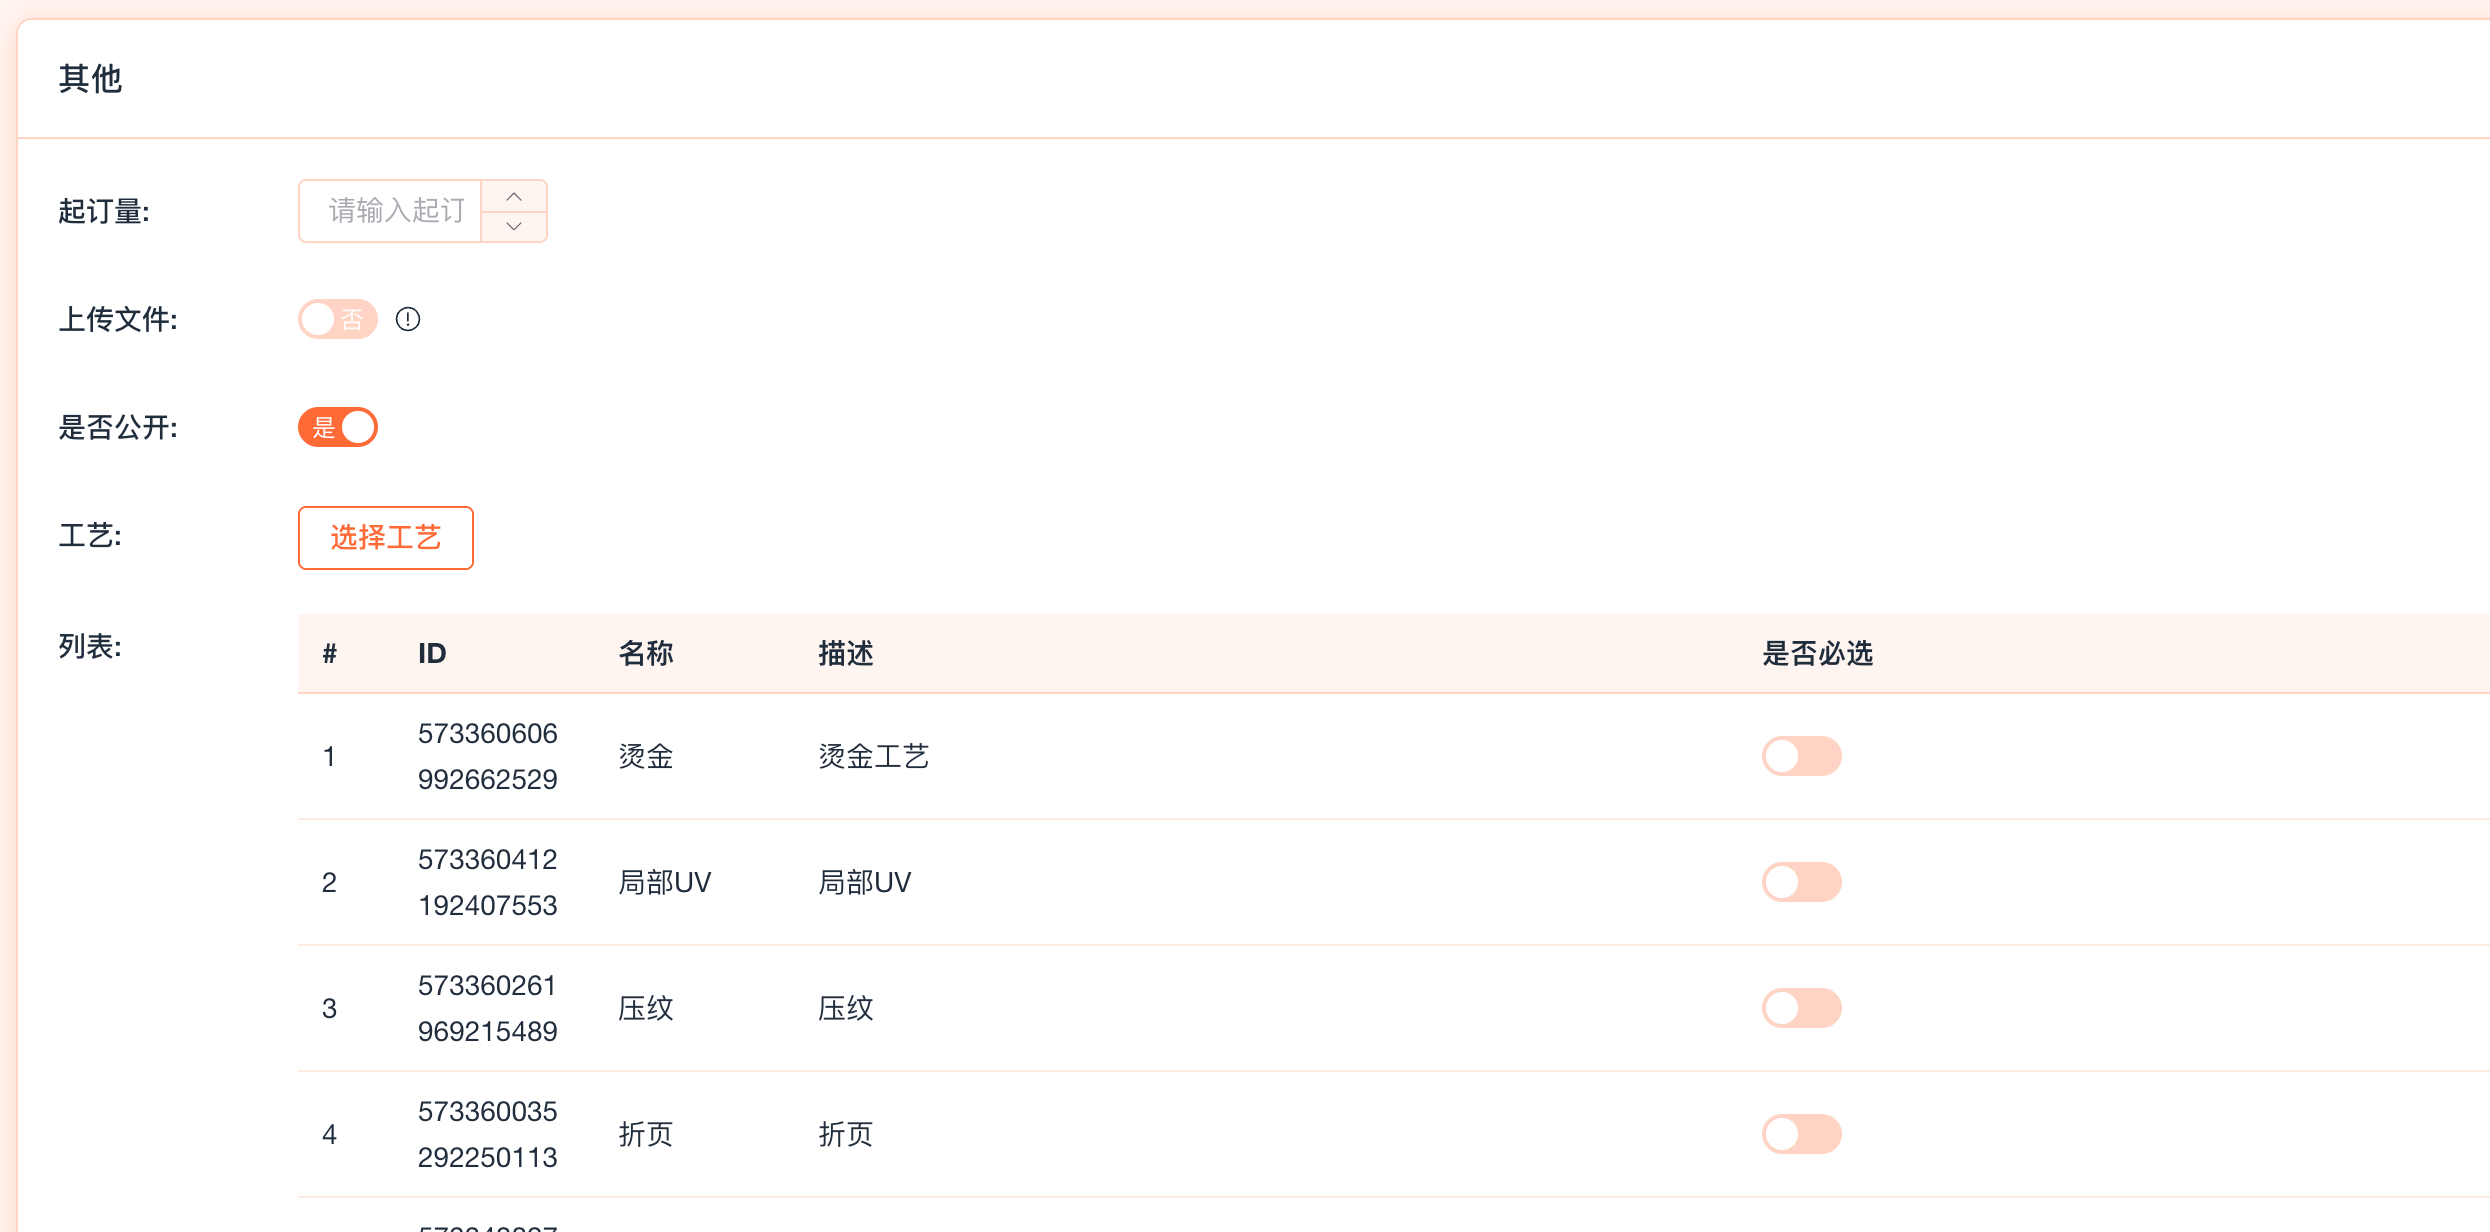Enable the 上传文件 toggle

tap(338, 319)
